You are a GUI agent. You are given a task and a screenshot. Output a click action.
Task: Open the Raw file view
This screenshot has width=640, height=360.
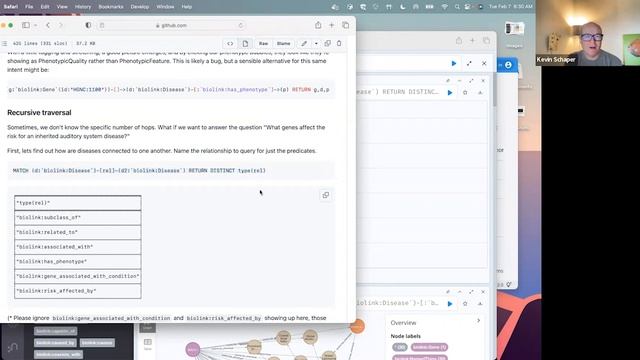(263, 43)
